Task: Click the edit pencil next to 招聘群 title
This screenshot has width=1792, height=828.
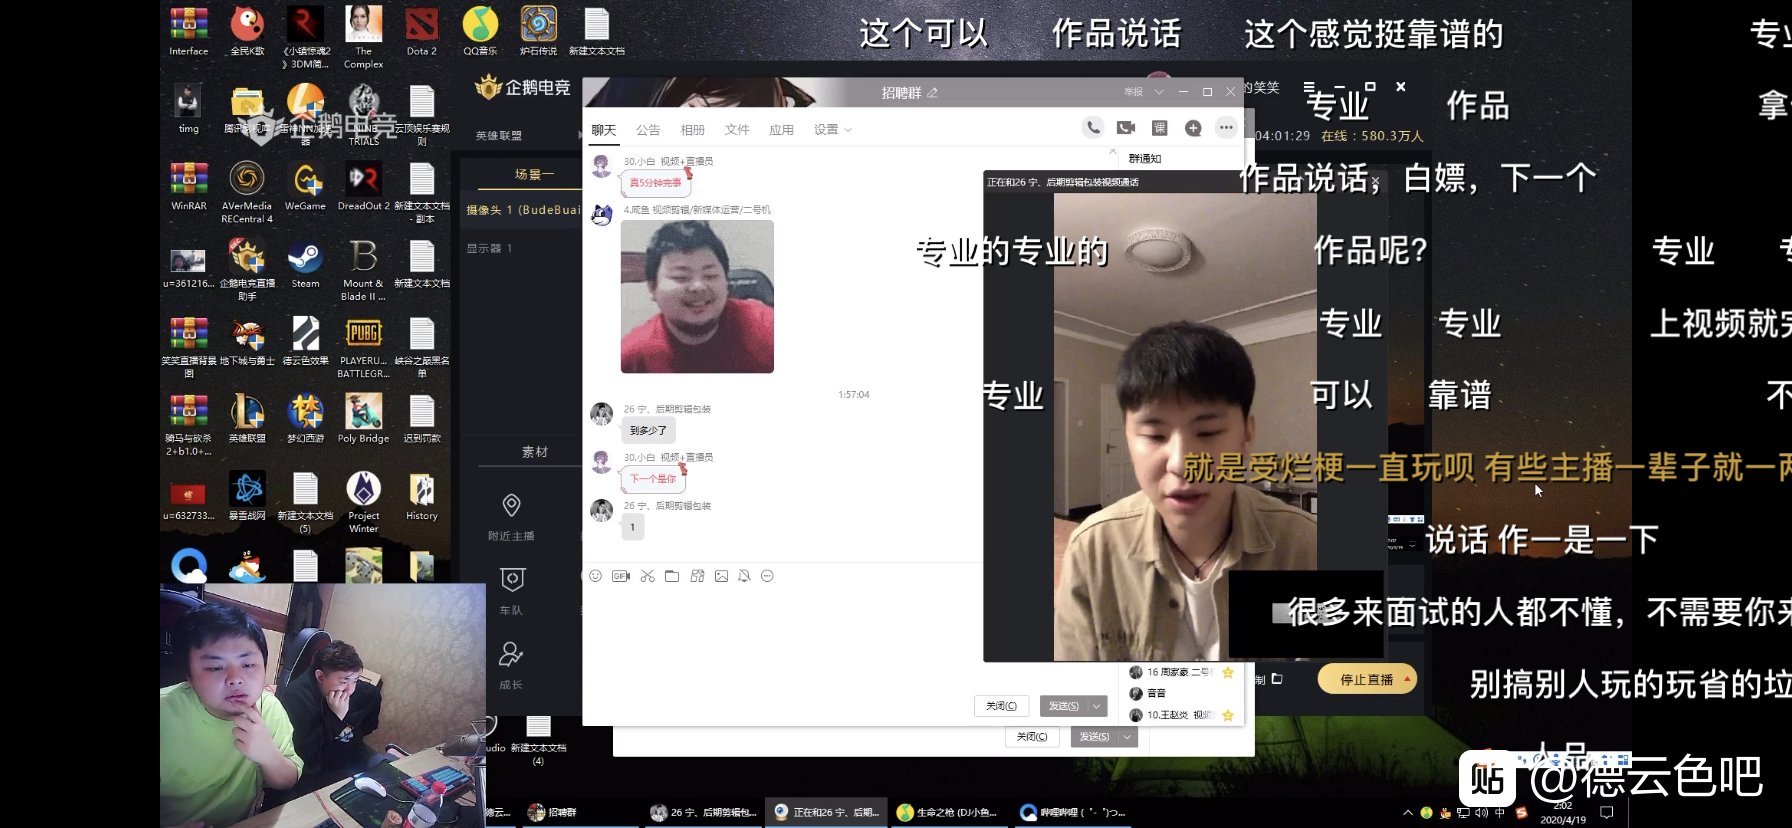Action: pyautogui.click(x=932, y=93)
